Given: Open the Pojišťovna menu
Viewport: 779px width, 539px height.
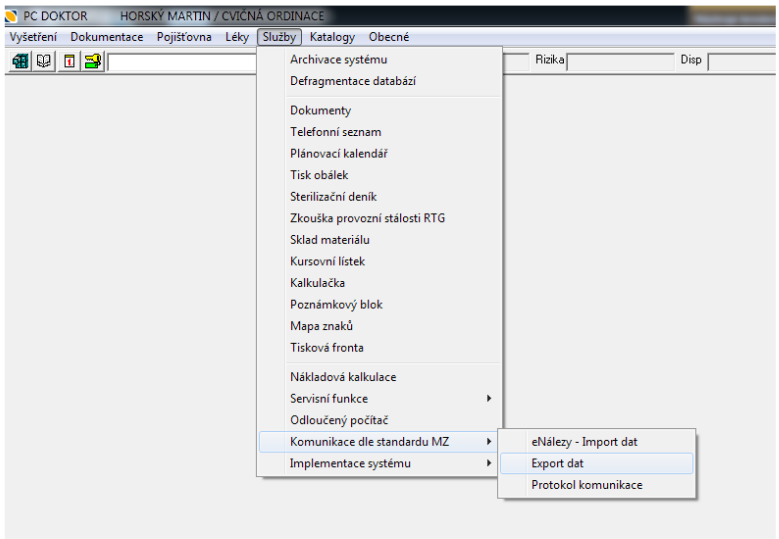Looking at the screenshot, I should 184,37.
